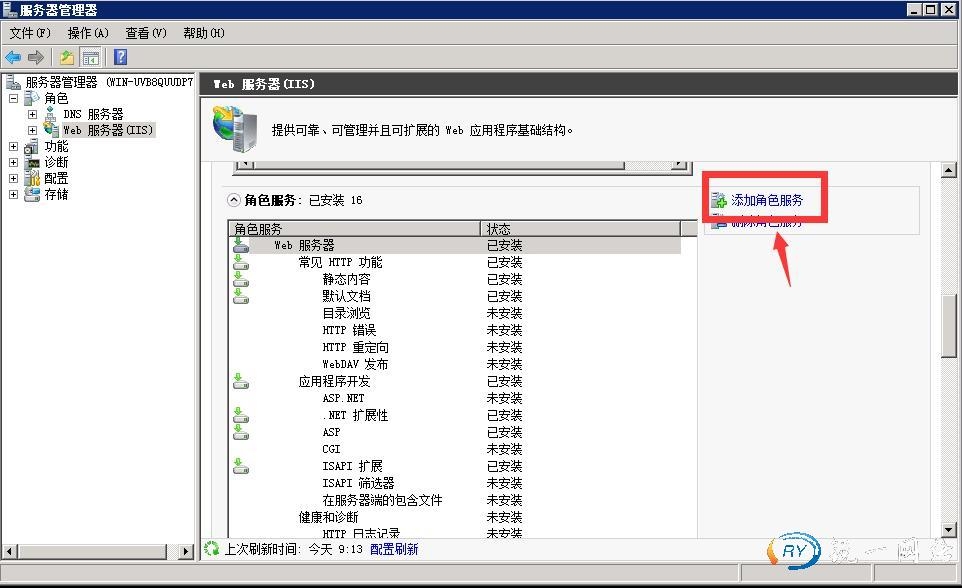Screen dimensions: 962x588
Task: Open help via the question mark icon
Action: (120, 57)
